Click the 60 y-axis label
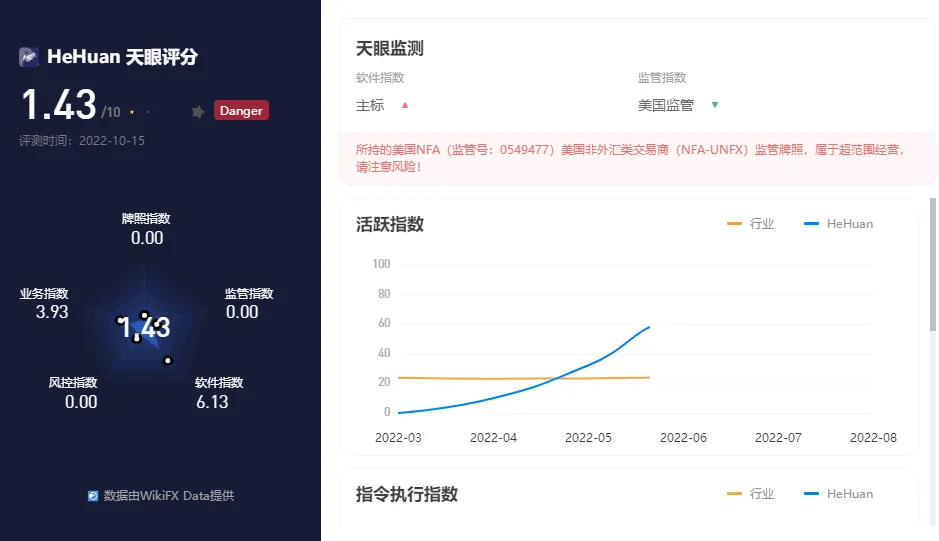The image size is (939, 541). click(x=384, y=323)
